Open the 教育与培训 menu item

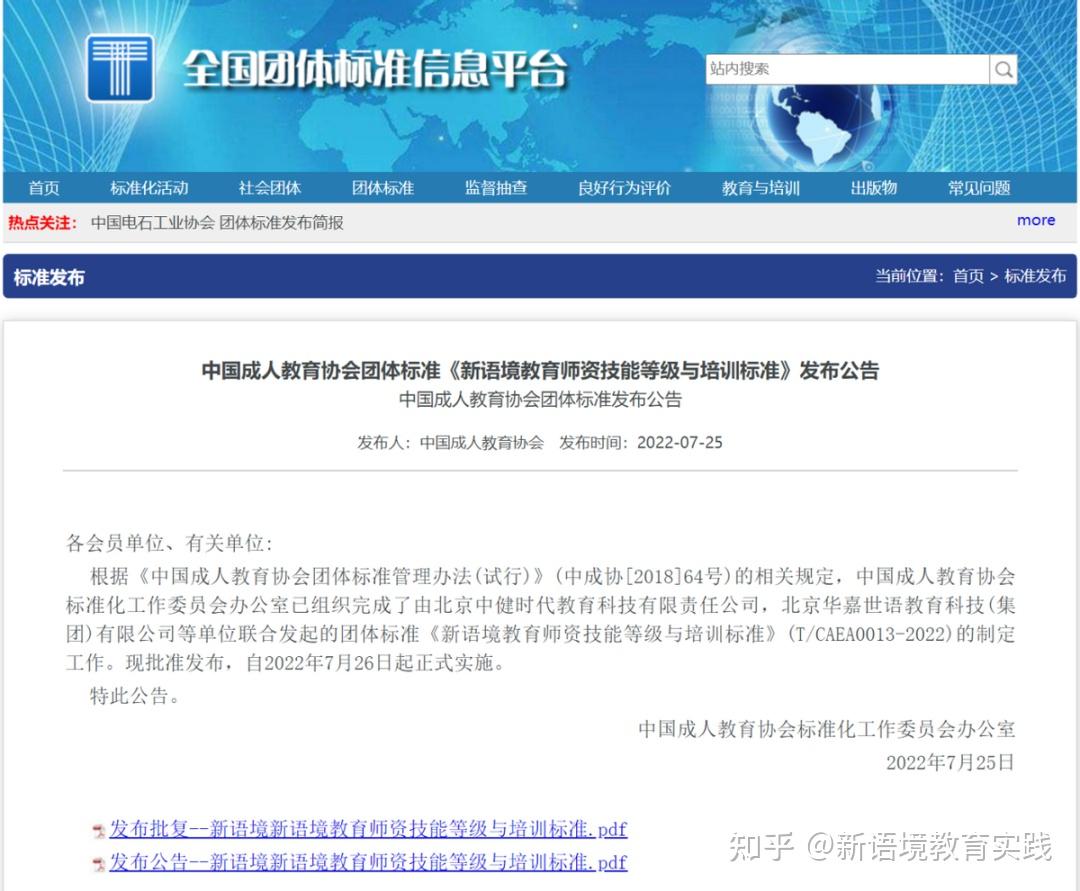pyautogui.click(x=760, y=188)
